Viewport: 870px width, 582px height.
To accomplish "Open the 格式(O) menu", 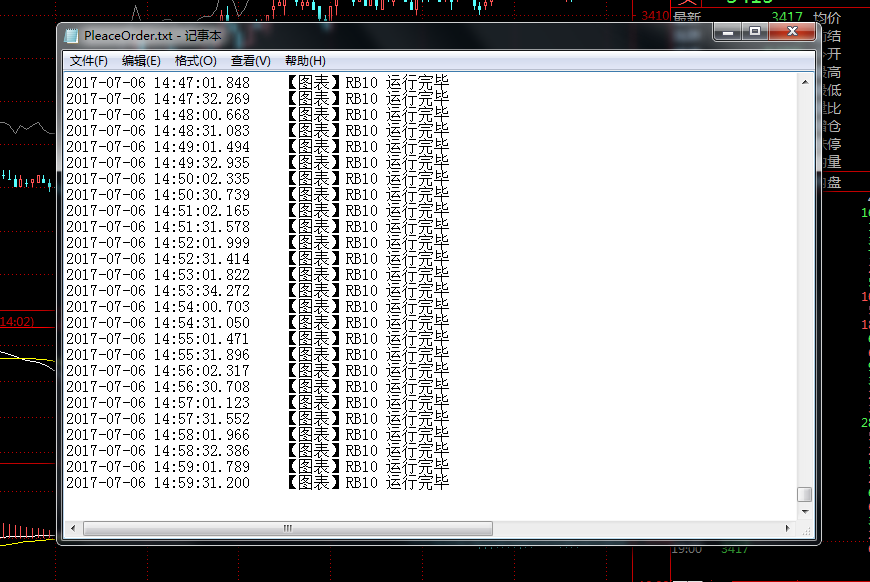I will pos(195,61).
